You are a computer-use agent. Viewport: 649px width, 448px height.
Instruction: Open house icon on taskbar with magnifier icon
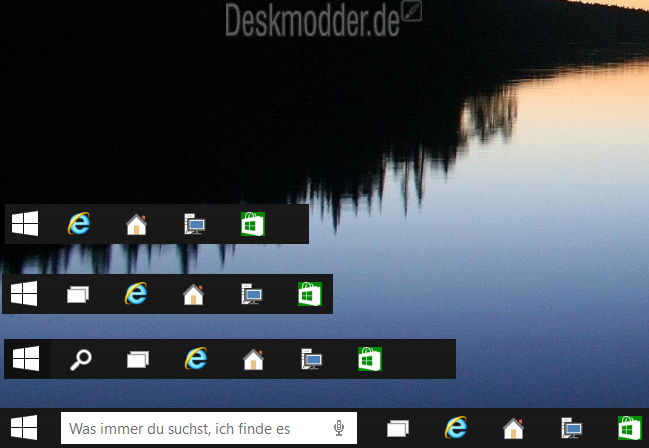(x=254, y=359)
